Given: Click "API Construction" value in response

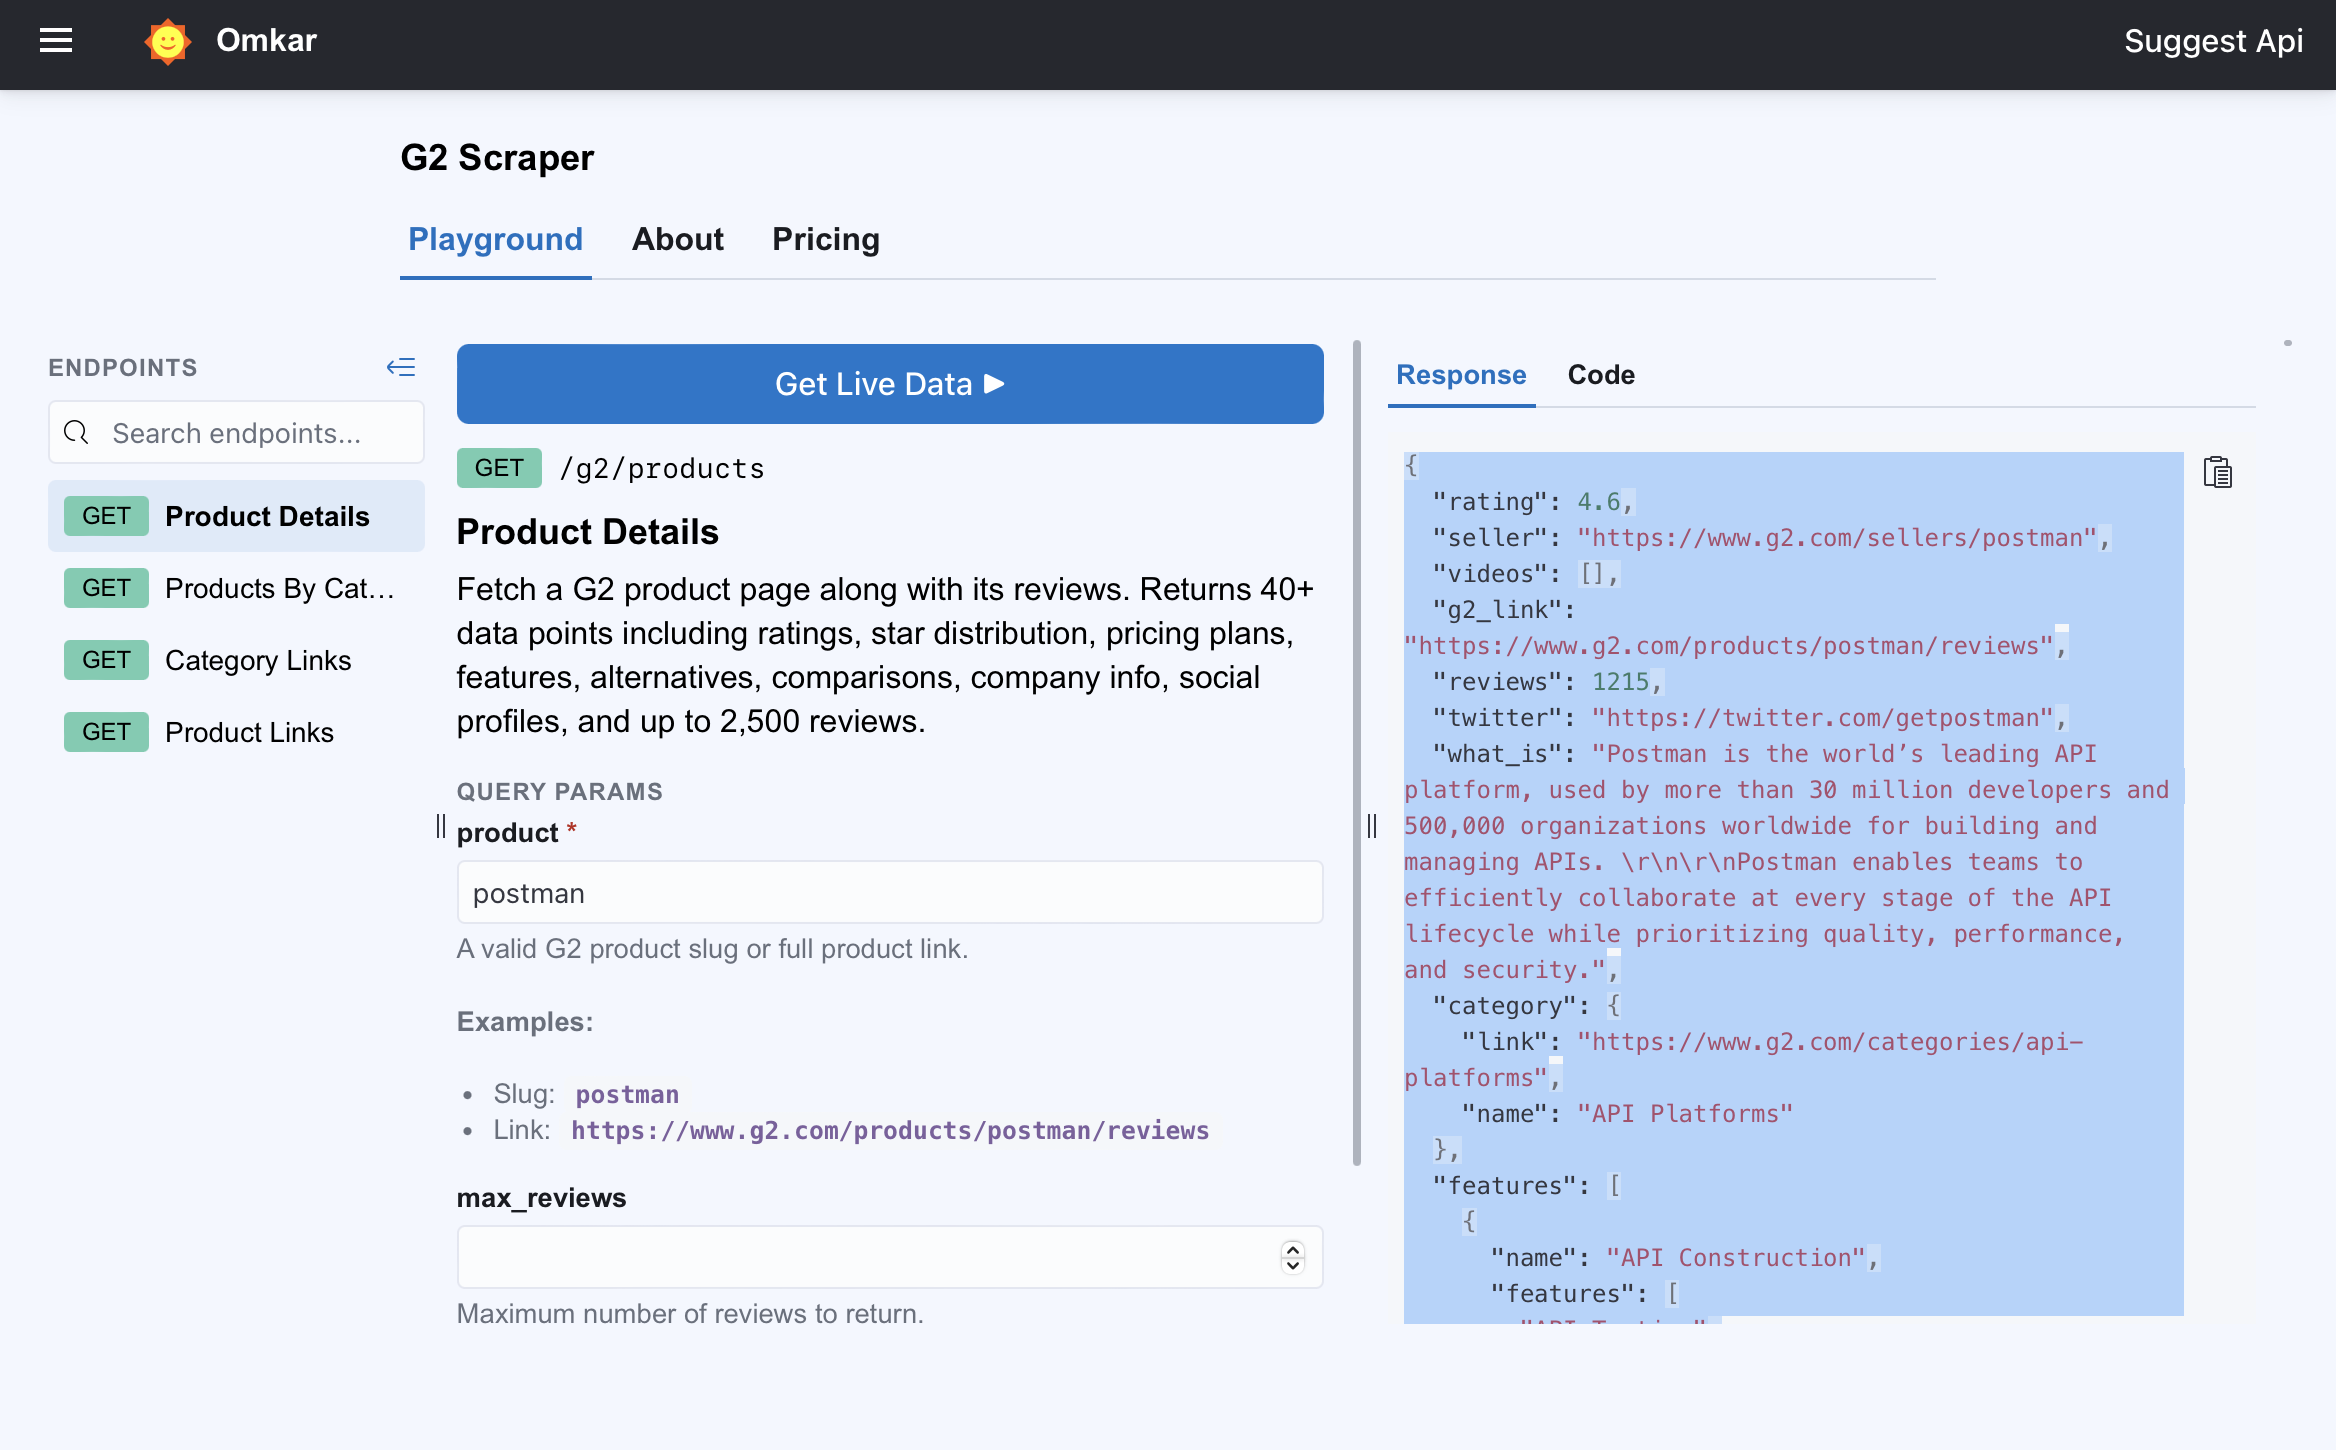Looking at the screenshot, I should [x=1736, y=1258].
